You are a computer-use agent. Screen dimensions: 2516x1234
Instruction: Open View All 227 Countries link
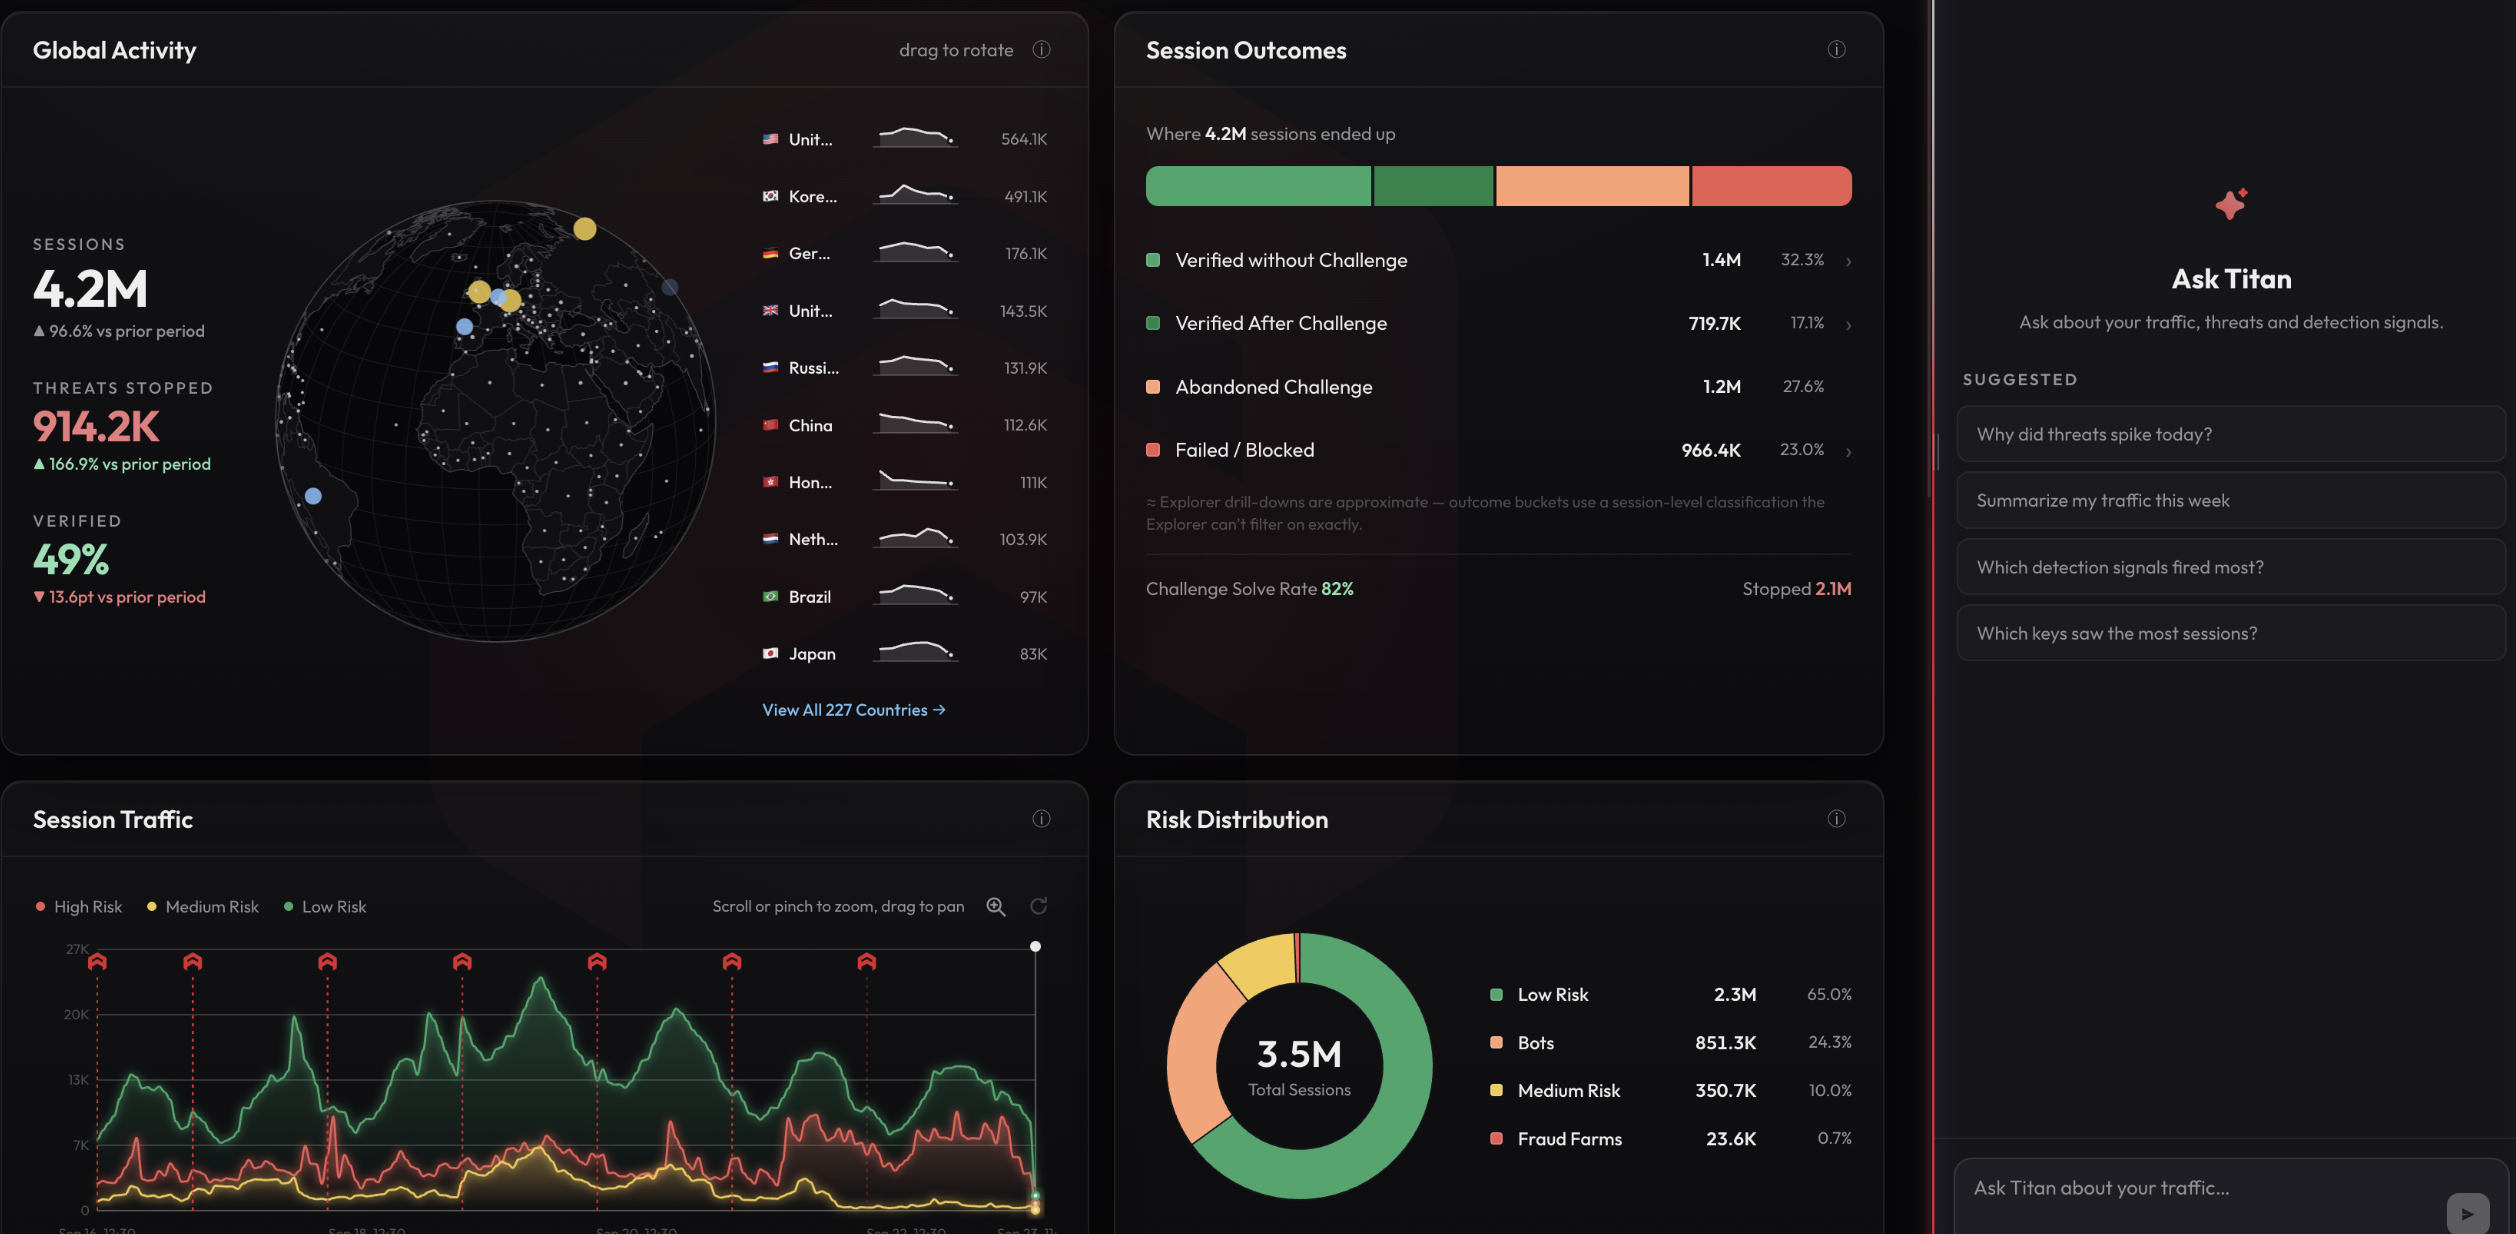click(854, 710)
